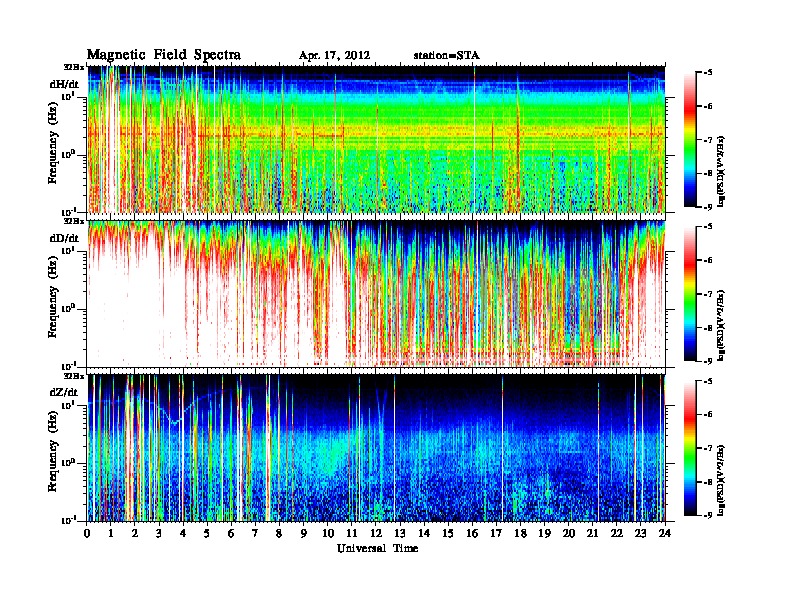The width and height of the screenshot is (792, 612).
Task: Click hour tick "4" on the time axis
Action: 183,534
